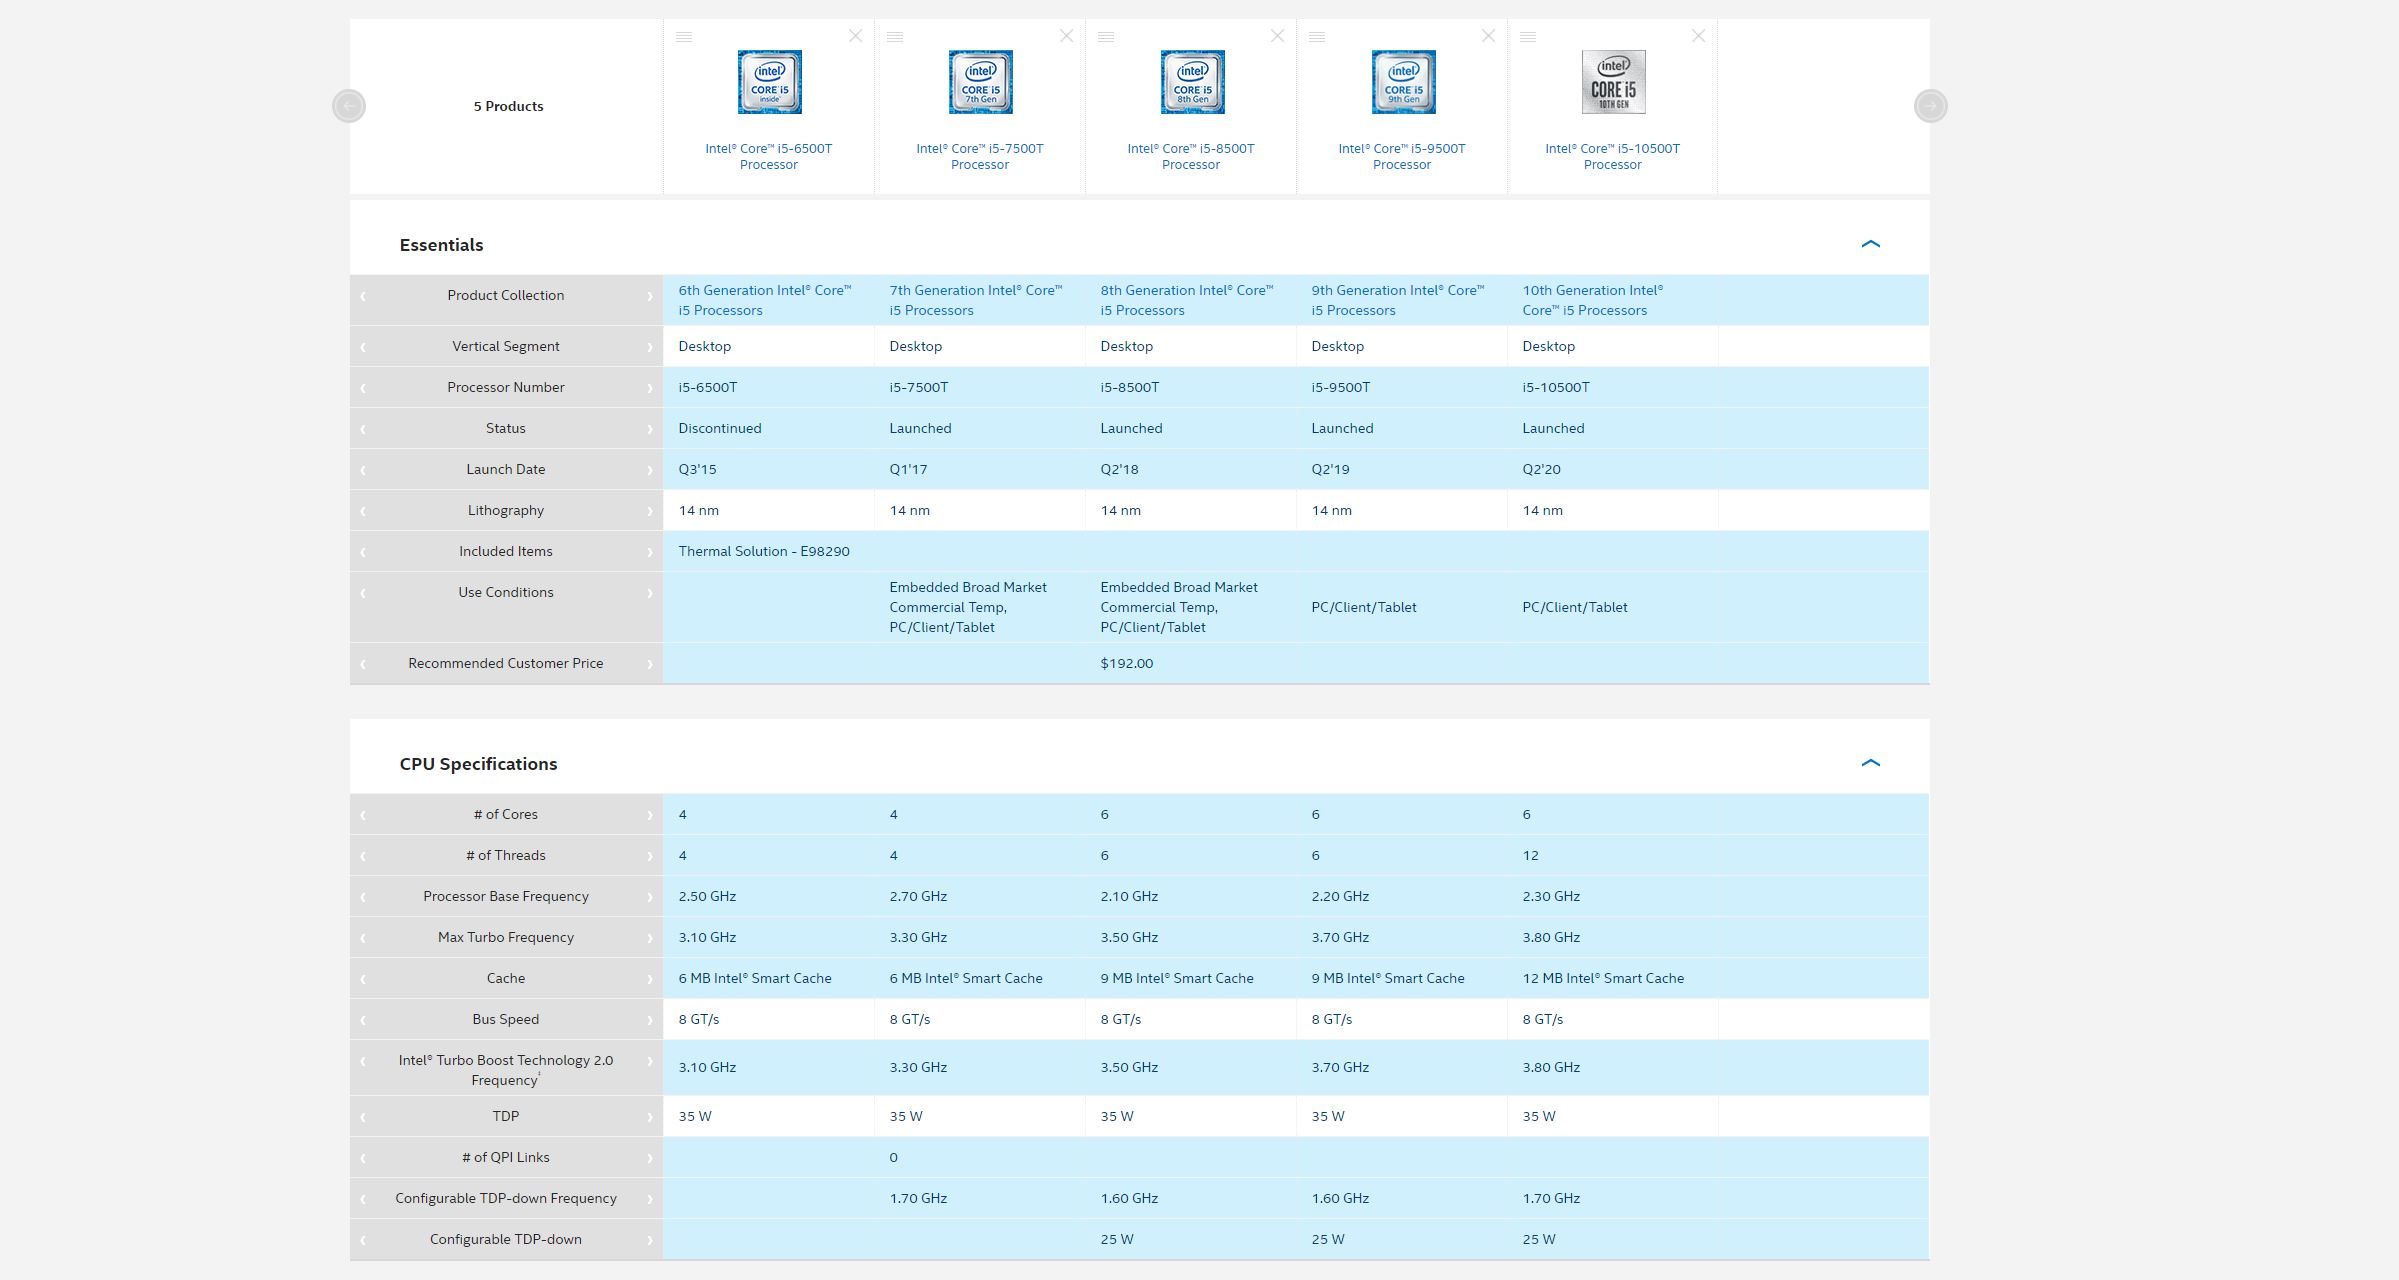Click the Core i5 8th Gen badge image
Screen dimensions: 2399x1280
1192,82
